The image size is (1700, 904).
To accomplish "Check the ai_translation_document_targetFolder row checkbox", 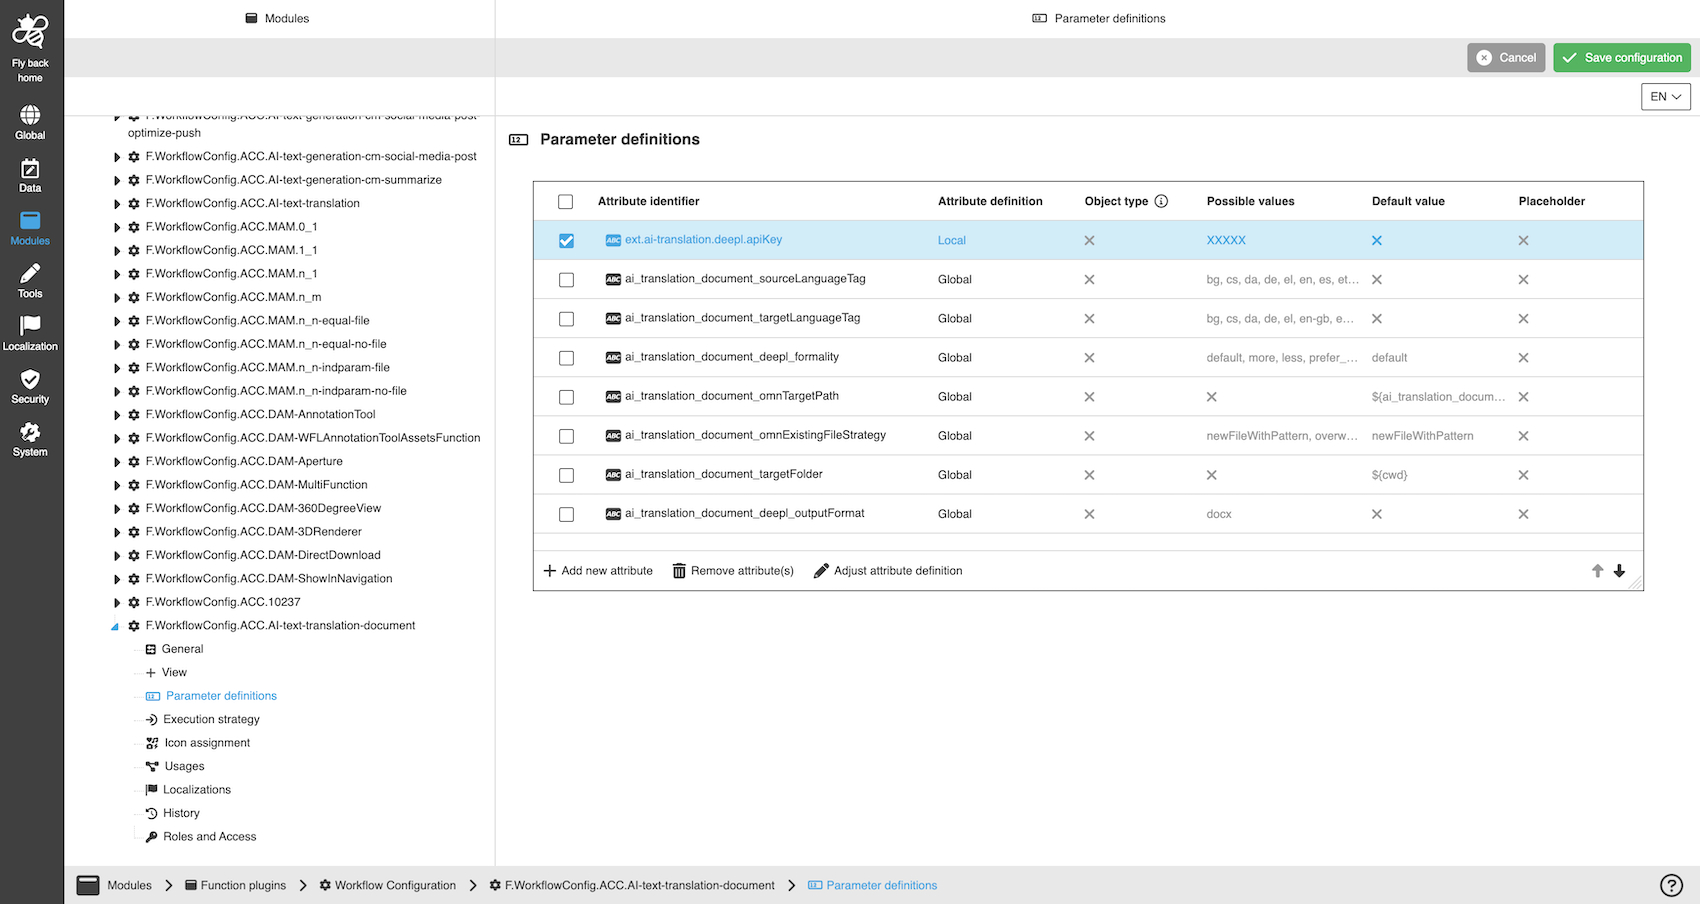I will click(x=566, y=475).
